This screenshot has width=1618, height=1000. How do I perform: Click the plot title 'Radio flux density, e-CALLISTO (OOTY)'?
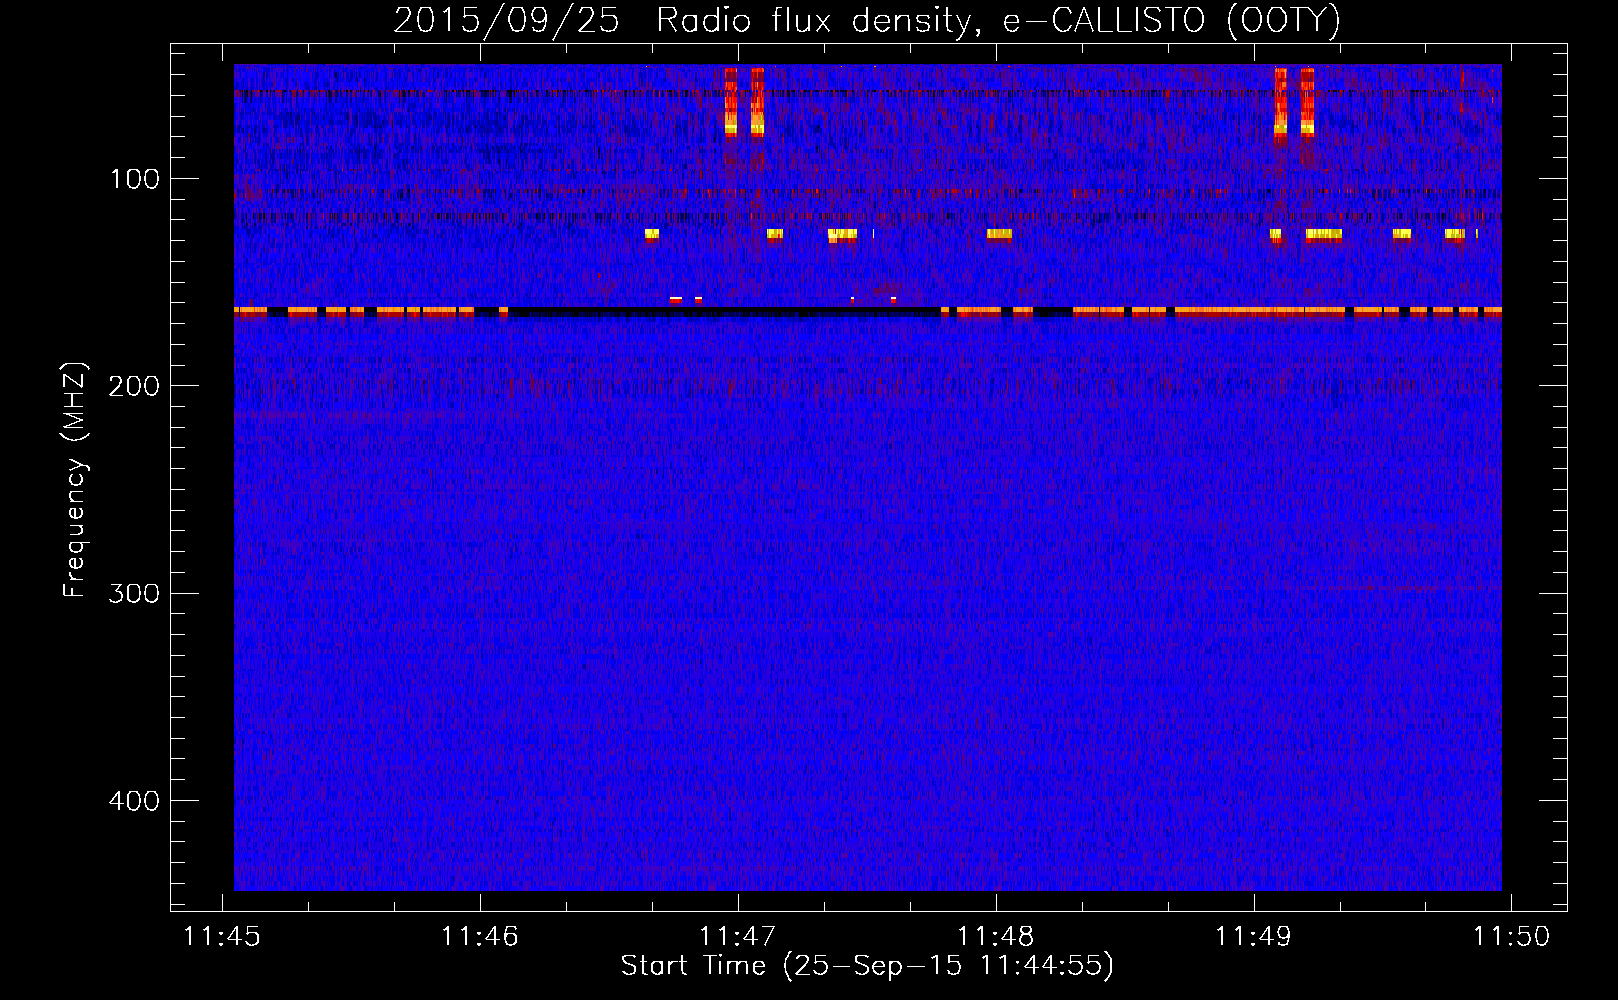click(998, 21)
